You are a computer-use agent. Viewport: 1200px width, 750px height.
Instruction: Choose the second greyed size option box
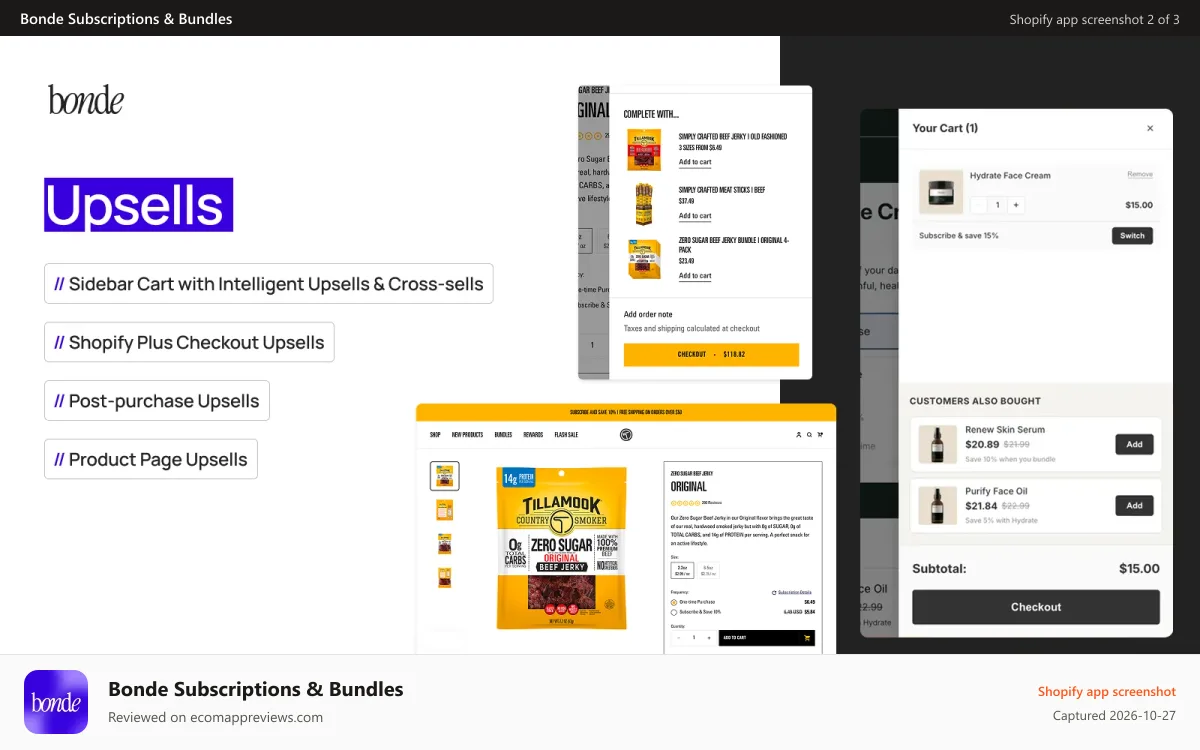[708, 570]
